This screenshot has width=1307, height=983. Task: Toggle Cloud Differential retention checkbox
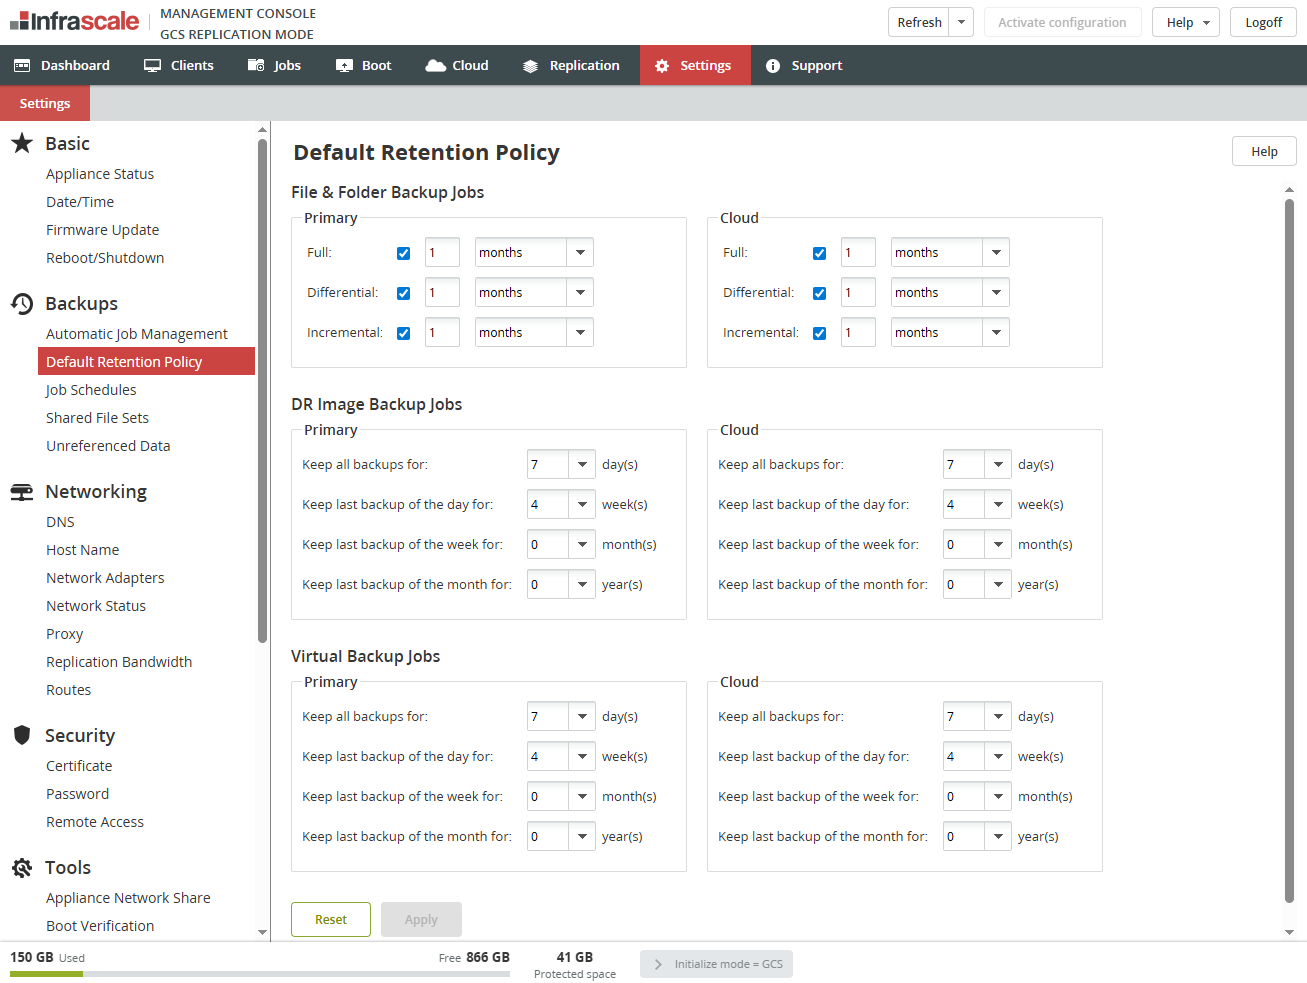coord(819,294)
